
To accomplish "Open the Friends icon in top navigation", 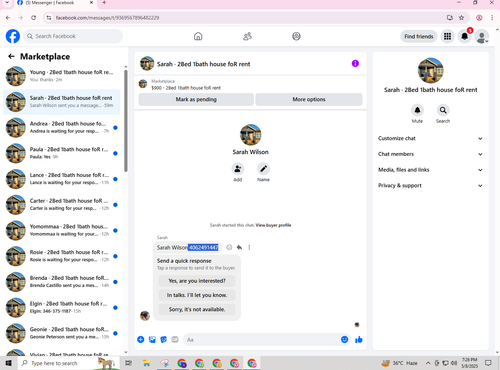I will coord(247,36).
